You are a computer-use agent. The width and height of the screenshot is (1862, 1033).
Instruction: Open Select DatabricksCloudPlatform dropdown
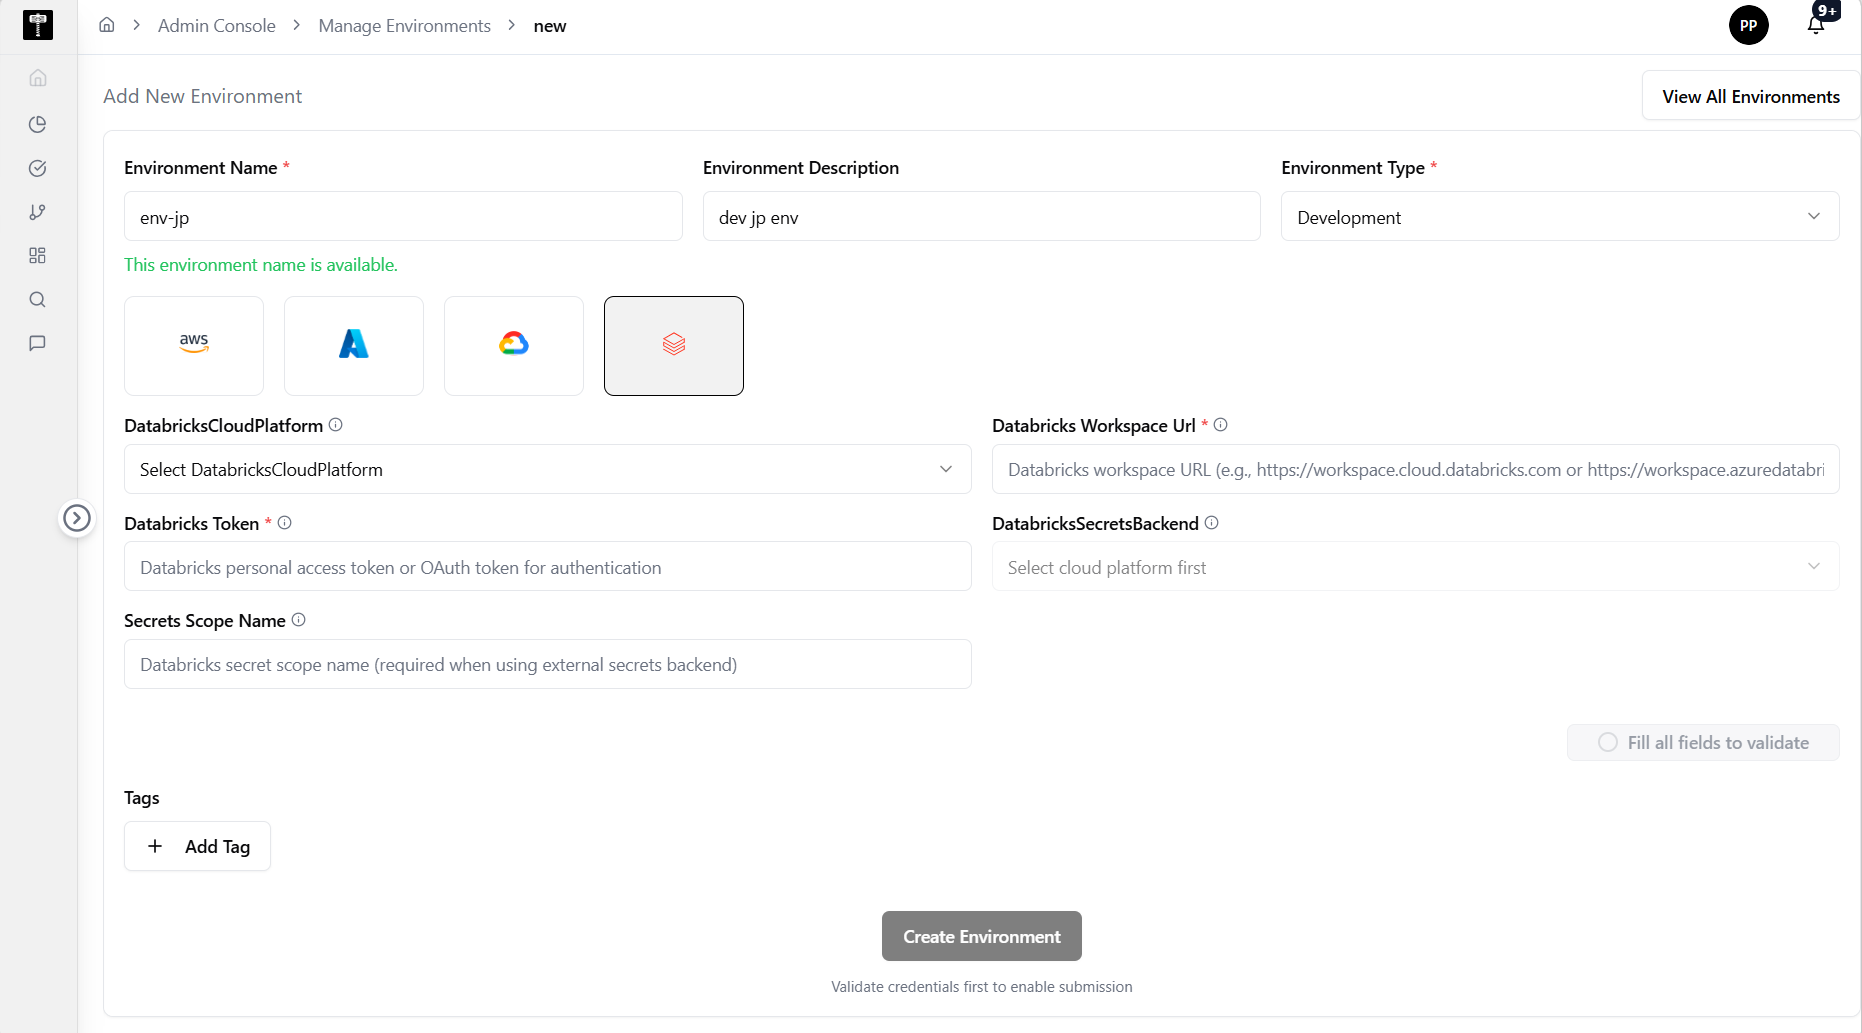[x=548, y=469]
